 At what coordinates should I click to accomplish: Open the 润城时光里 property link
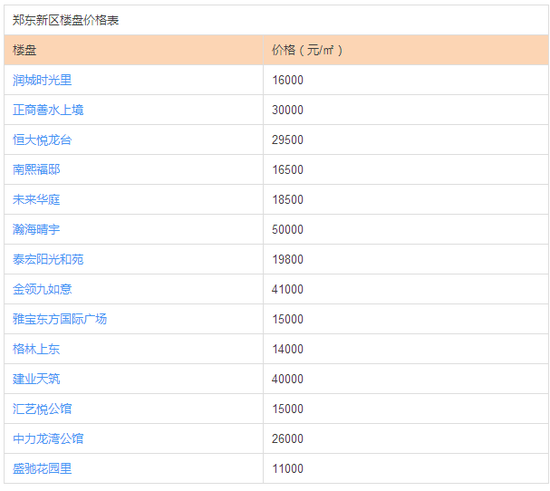click(x=42, y=80)
